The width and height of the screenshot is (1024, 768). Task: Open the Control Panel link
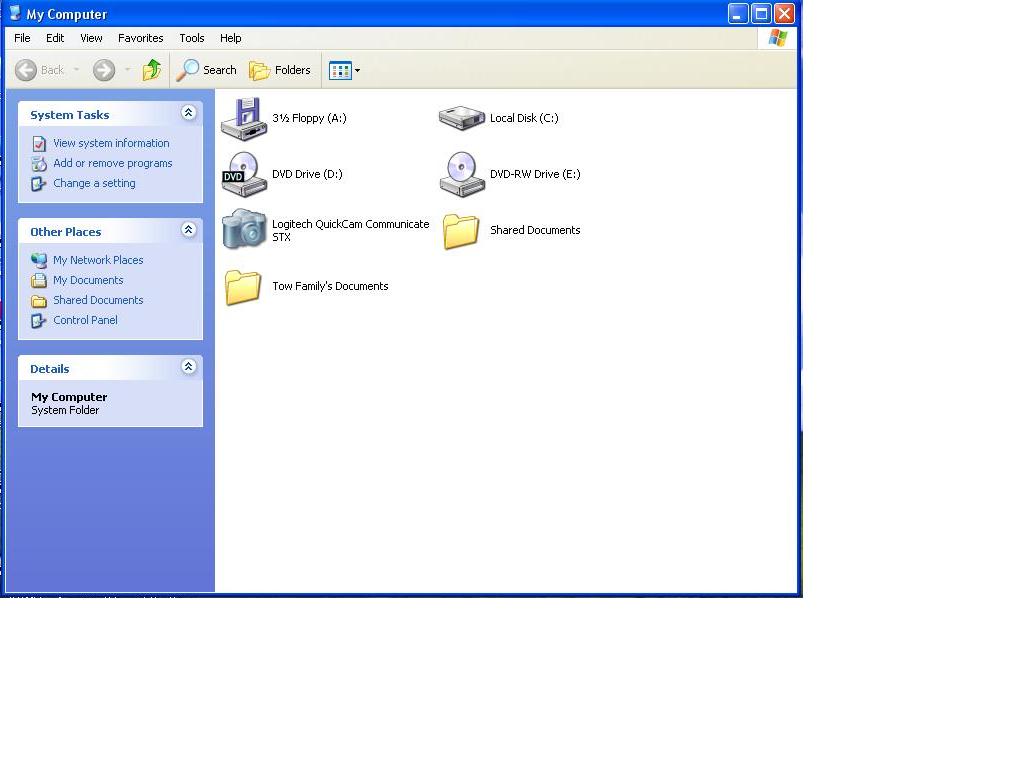click(x=85, y=320)
